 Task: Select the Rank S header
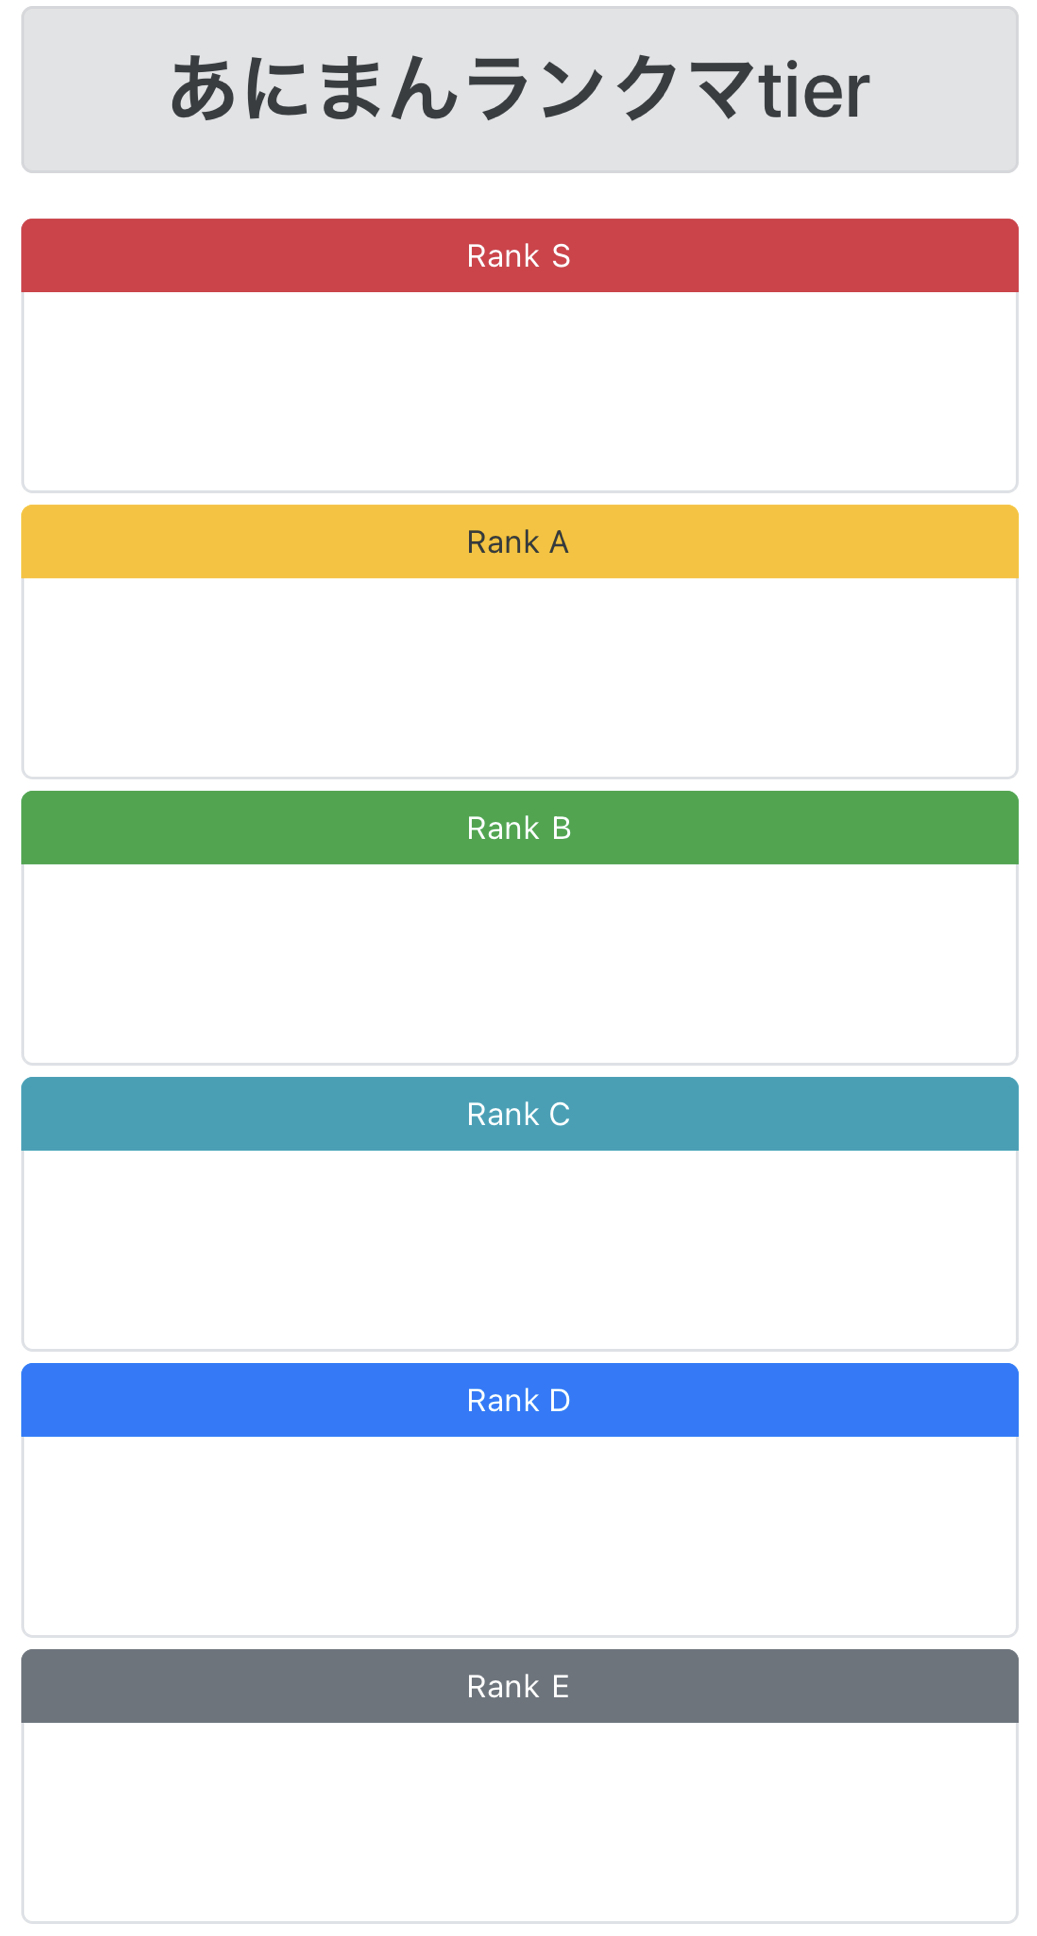[x=519, y=256]
